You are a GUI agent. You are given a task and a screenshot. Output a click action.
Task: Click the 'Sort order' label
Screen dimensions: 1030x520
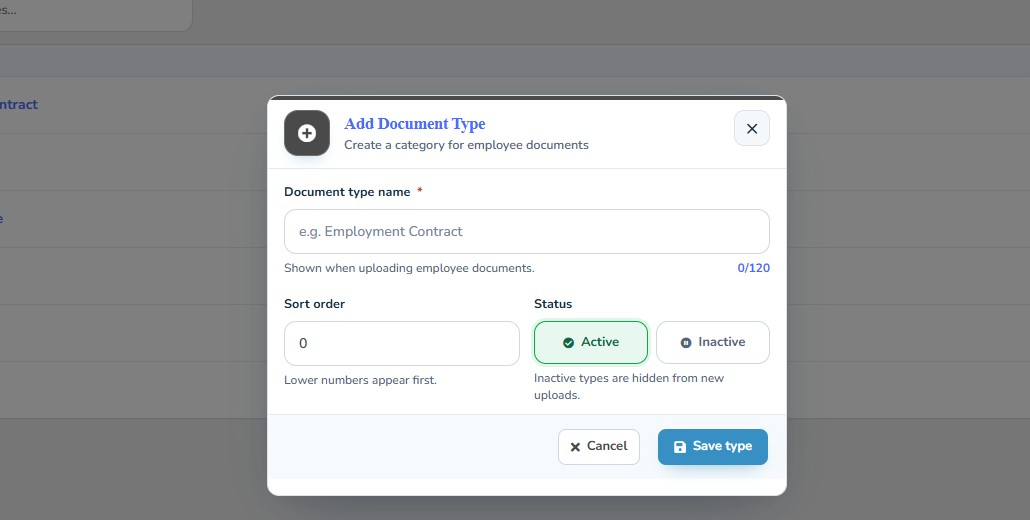[314, 304]
